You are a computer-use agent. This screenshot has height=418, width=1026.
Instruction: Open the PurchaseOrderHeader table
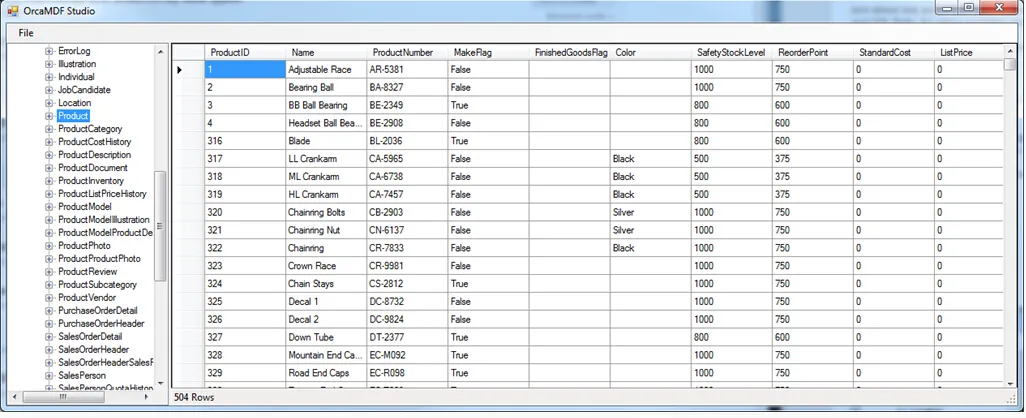click(x=100, y=324)
